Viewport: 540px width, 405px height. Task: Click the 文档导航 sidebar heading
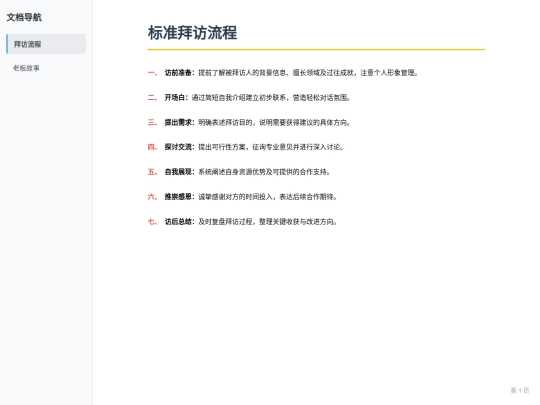point(24,17)
